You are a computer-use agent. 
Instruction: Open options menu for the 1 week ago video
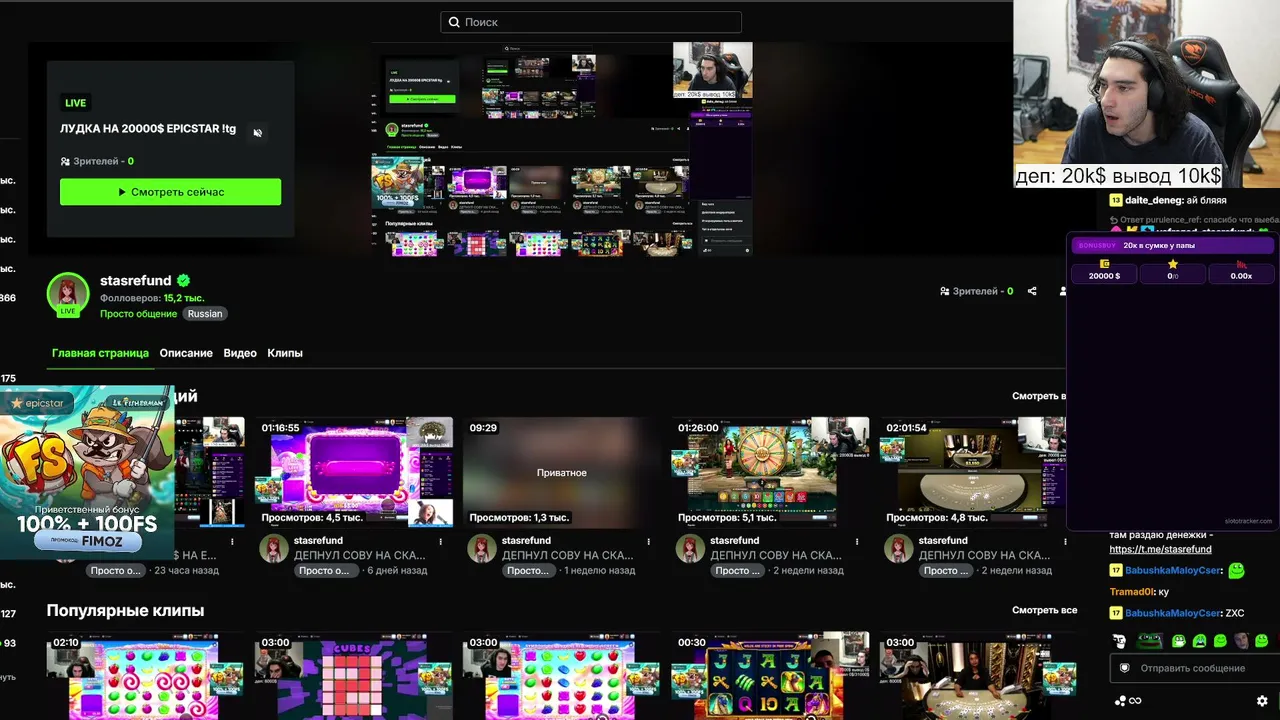(649, 541)
